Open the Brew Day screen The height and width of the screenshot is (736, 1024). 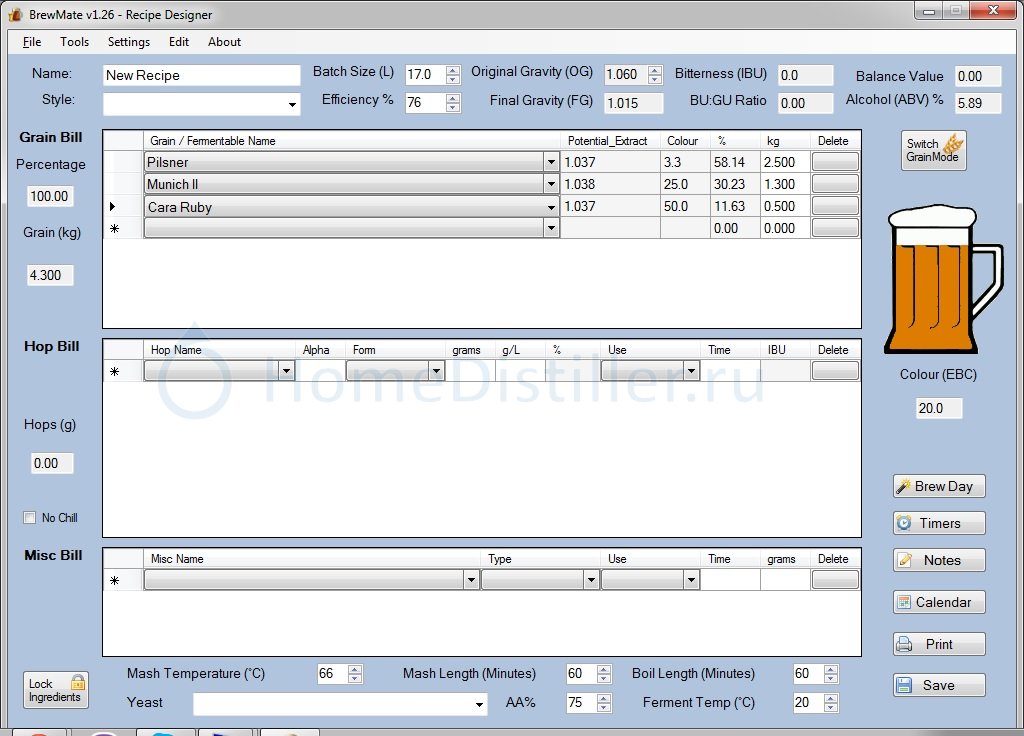(939, 487)
